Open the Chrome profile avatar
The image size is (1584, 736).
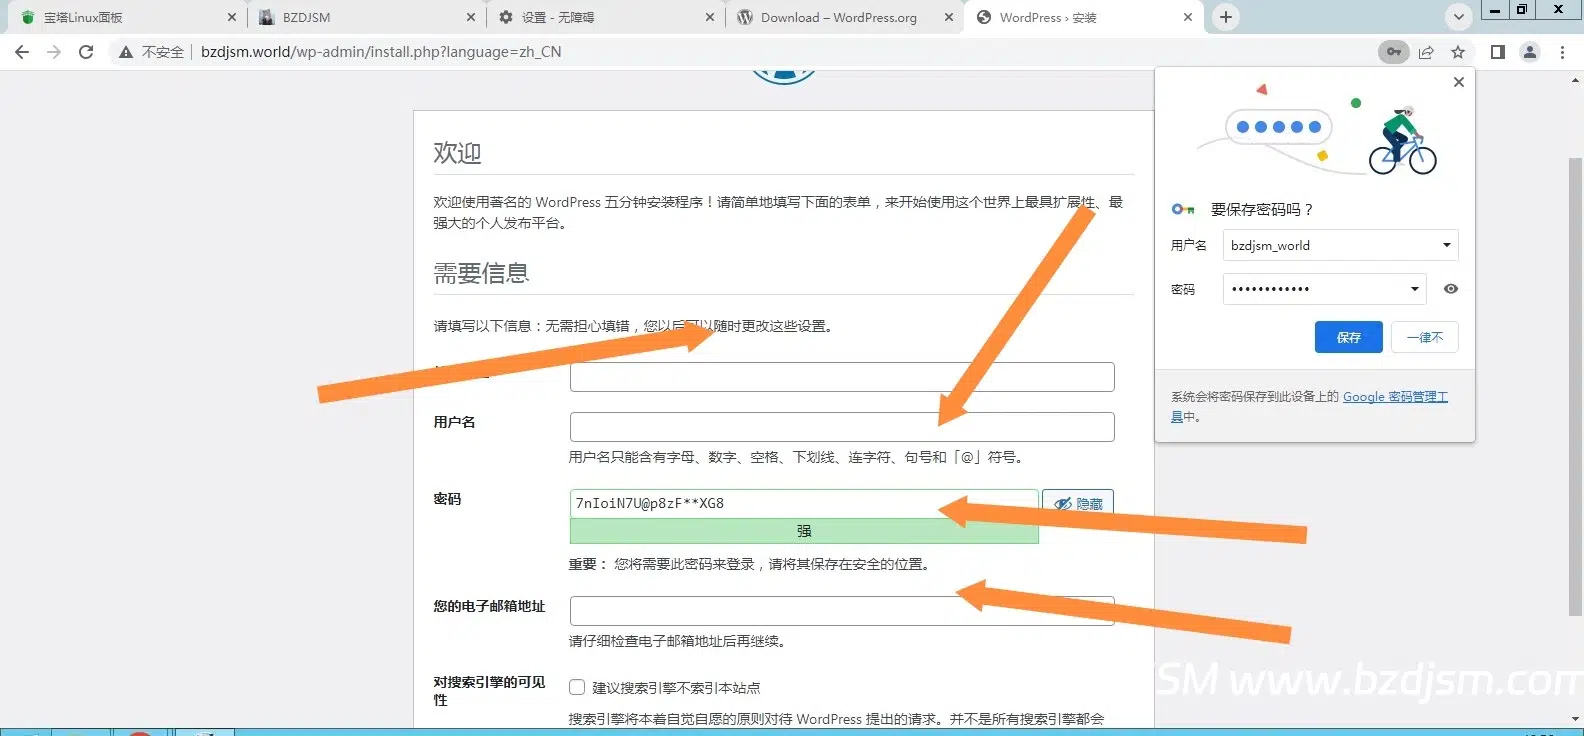coord(1530,52)
